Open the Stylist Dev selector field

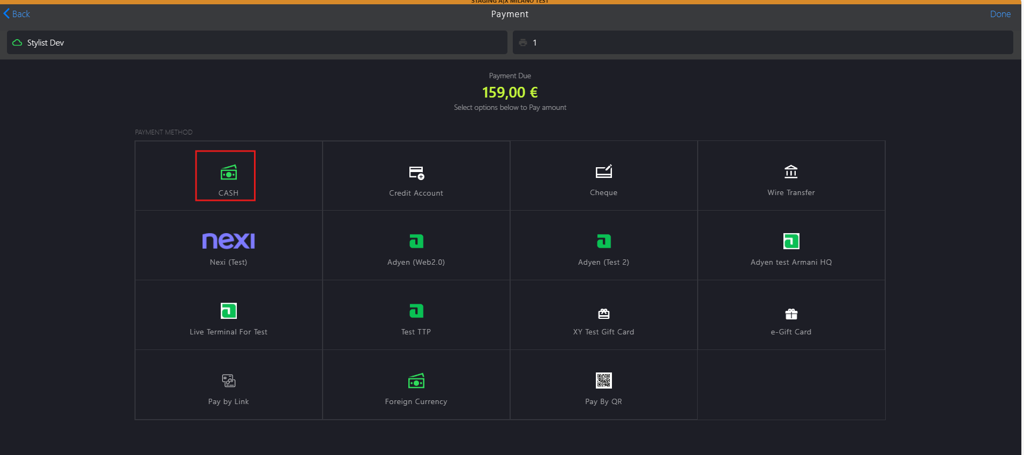point(257,42)
